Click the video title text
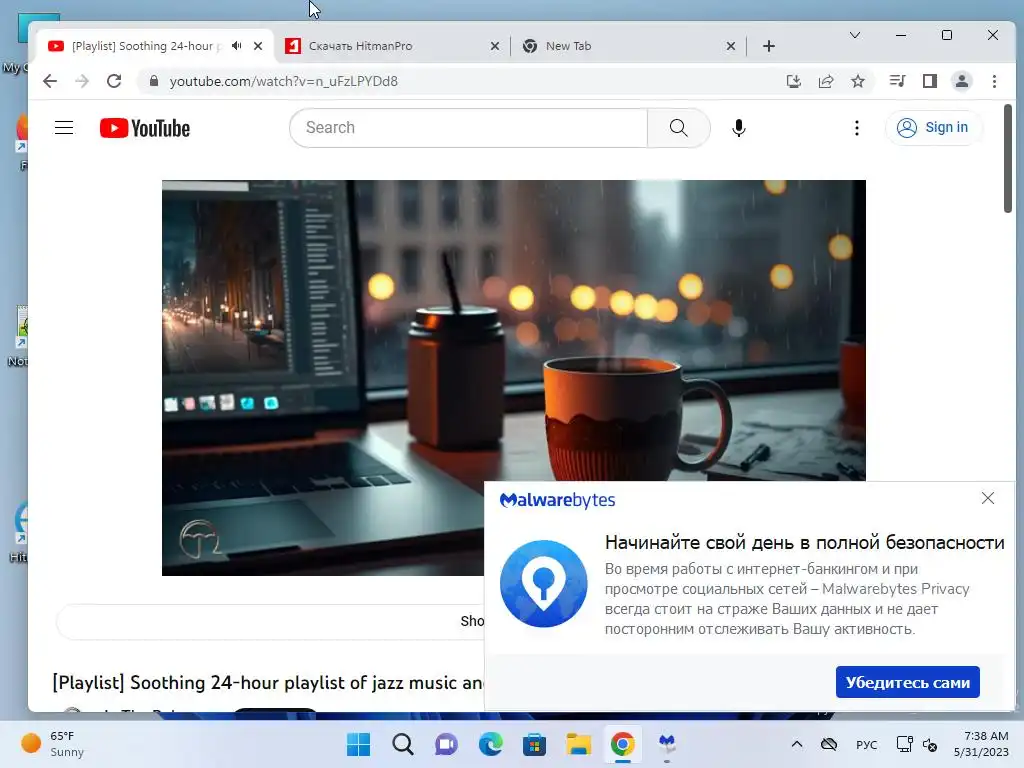The height and width of the screenshot is (768, 1024). point(268,682)
